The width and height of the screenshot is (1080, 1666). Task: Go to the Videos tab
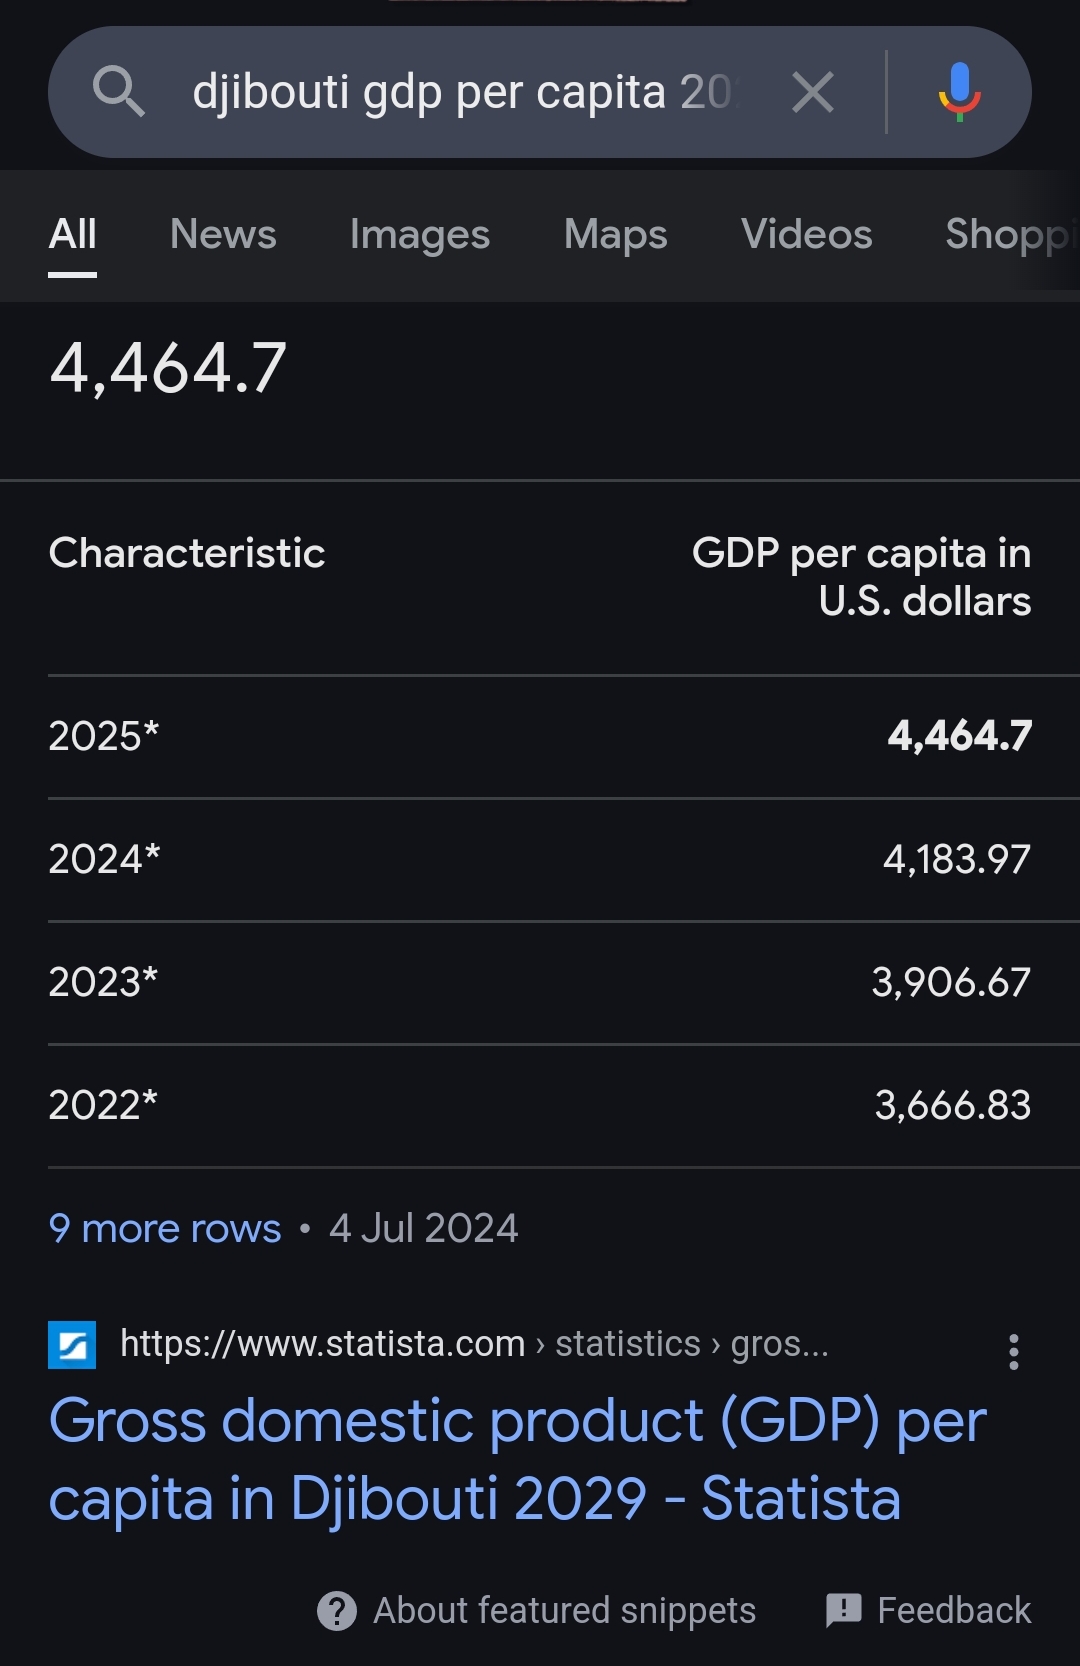tap(806, 234)
